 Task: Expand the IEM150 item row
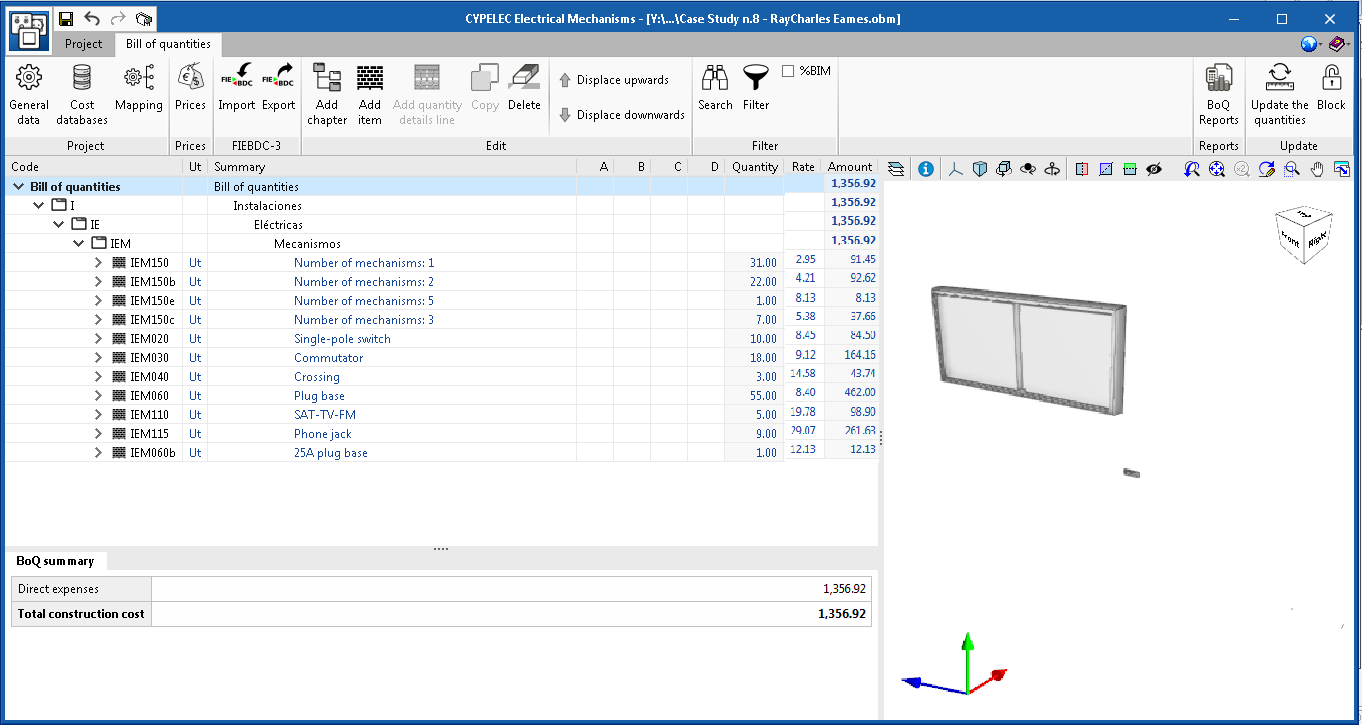pyautogui.click(x=97, y=262)
